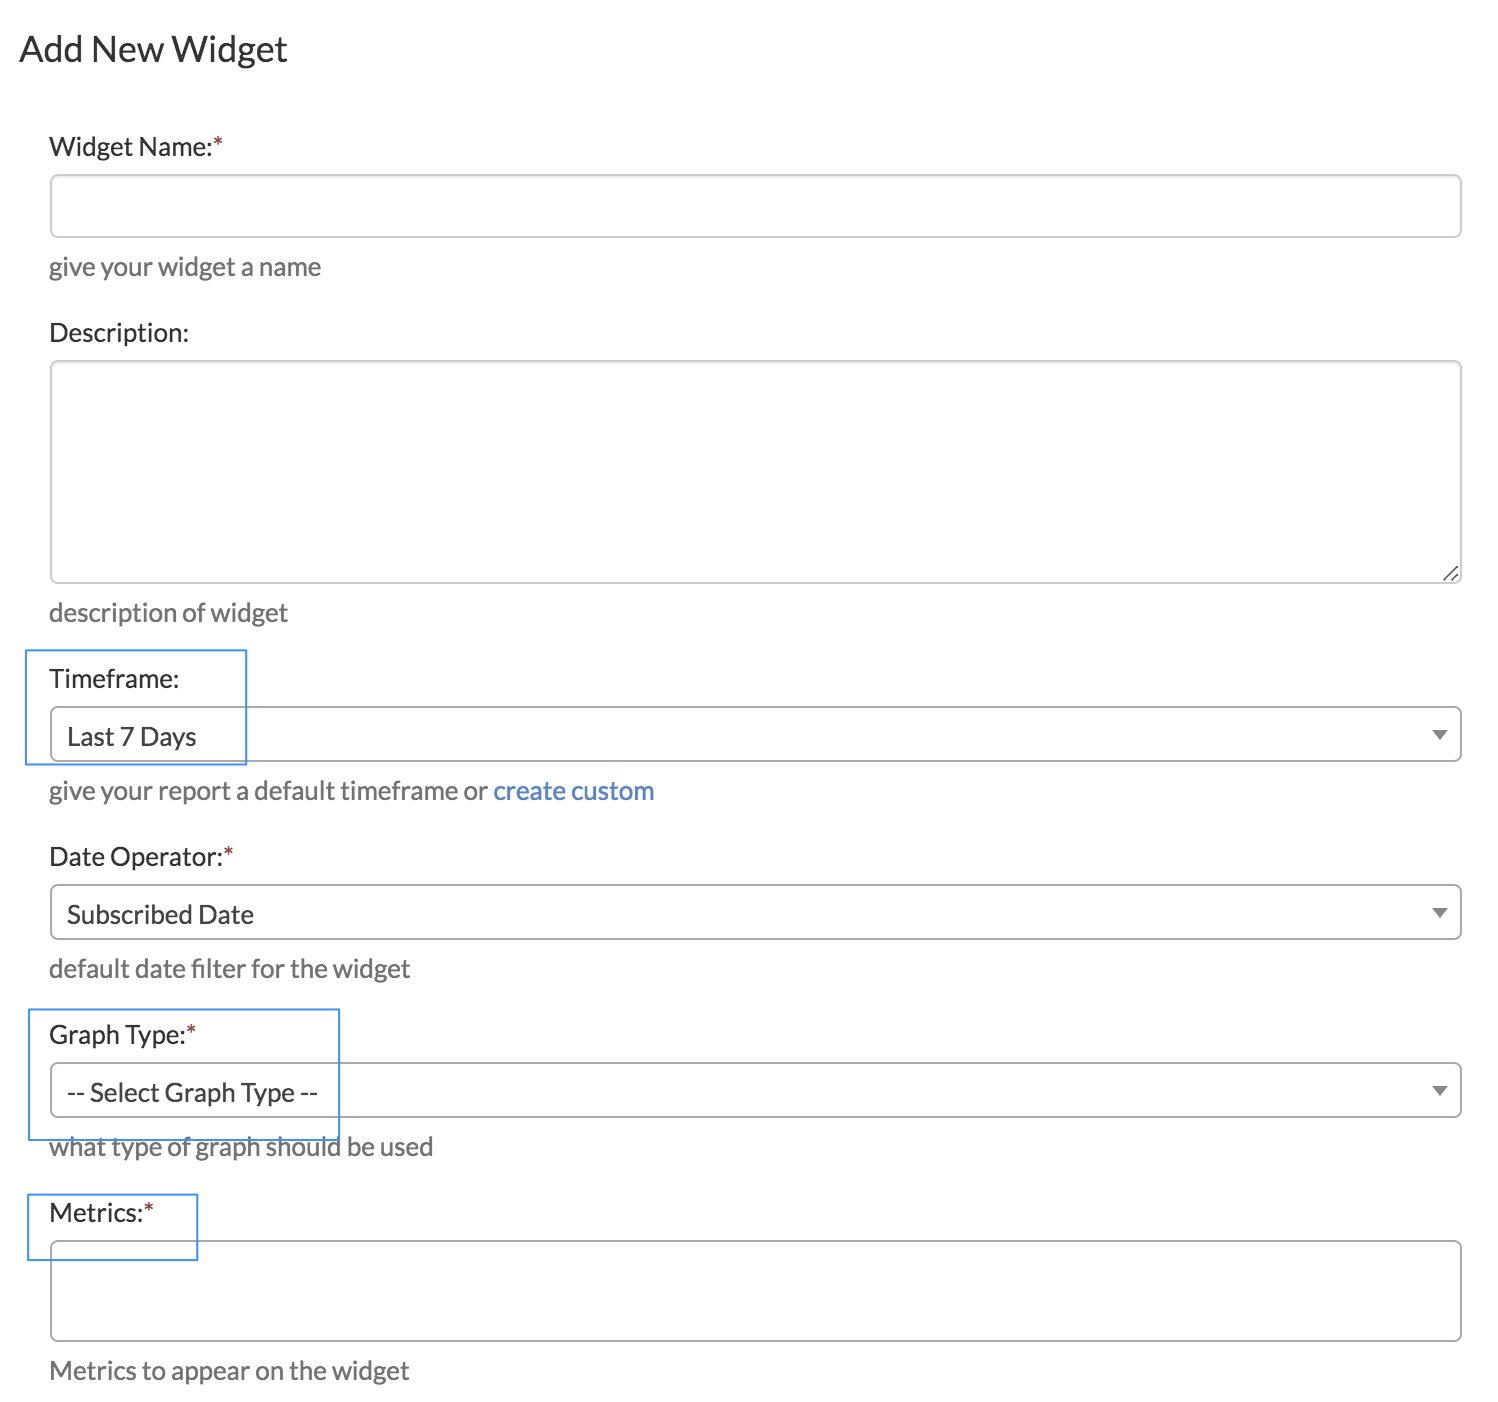Click the 'Metrics to appear on the widget' hint
This screenshot has width=1498, height=1402.
229,1371
